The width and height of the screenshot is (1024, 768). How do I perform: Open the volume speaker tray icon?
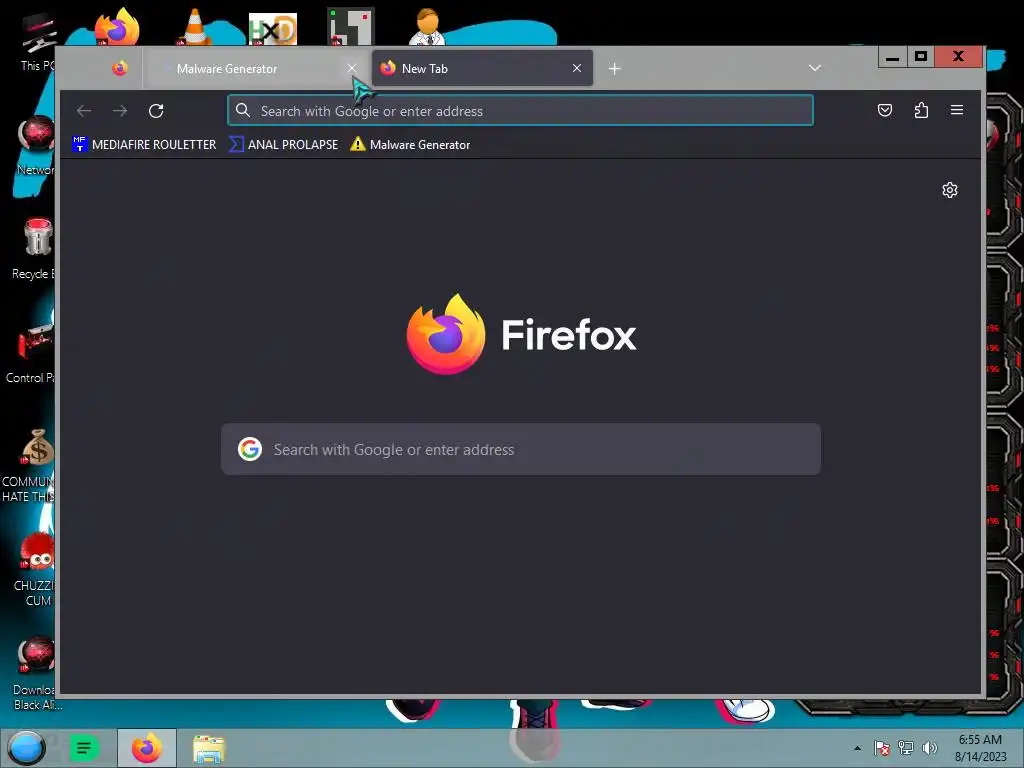929,748
